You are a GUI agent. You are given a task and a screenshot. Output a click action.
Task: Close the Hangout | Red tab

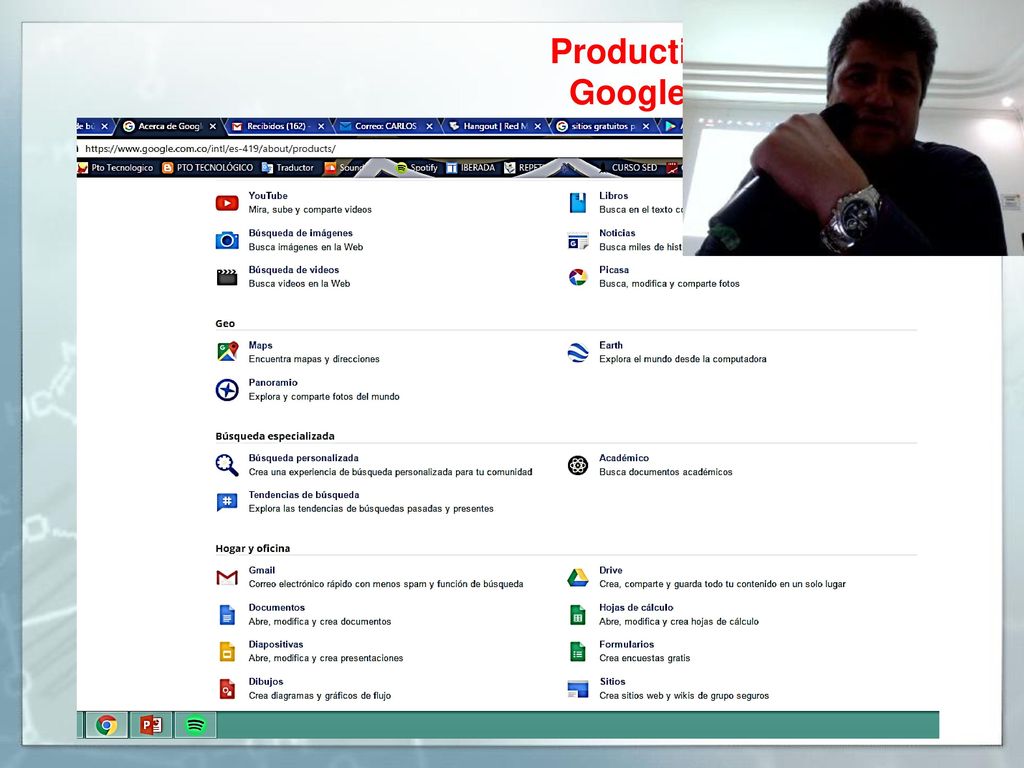538,127
